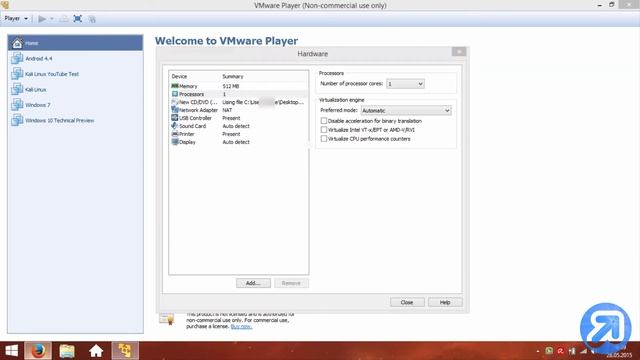Open Firefox from the taskbar

pyautogui.click(x=38, y=351)
